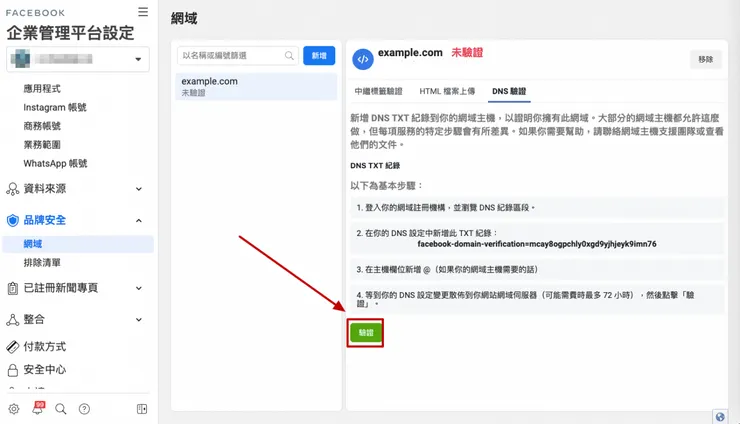
Task: Select 排除清單 under 品牌安全
Action: [42, 263]
